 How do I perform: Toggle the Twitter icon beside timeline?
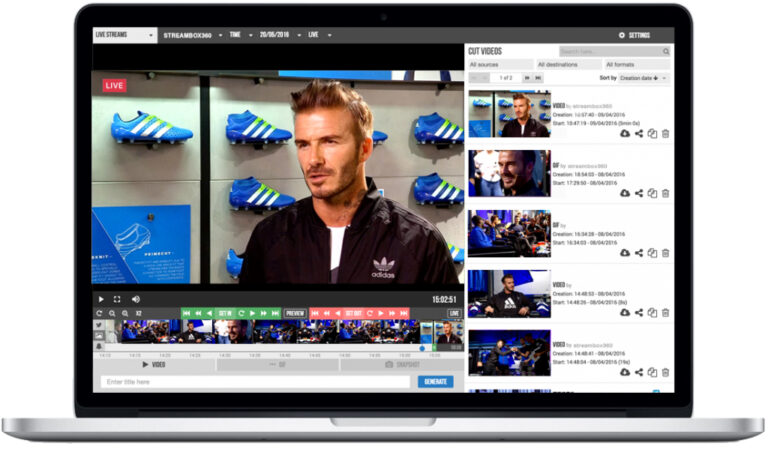point(99,325)
